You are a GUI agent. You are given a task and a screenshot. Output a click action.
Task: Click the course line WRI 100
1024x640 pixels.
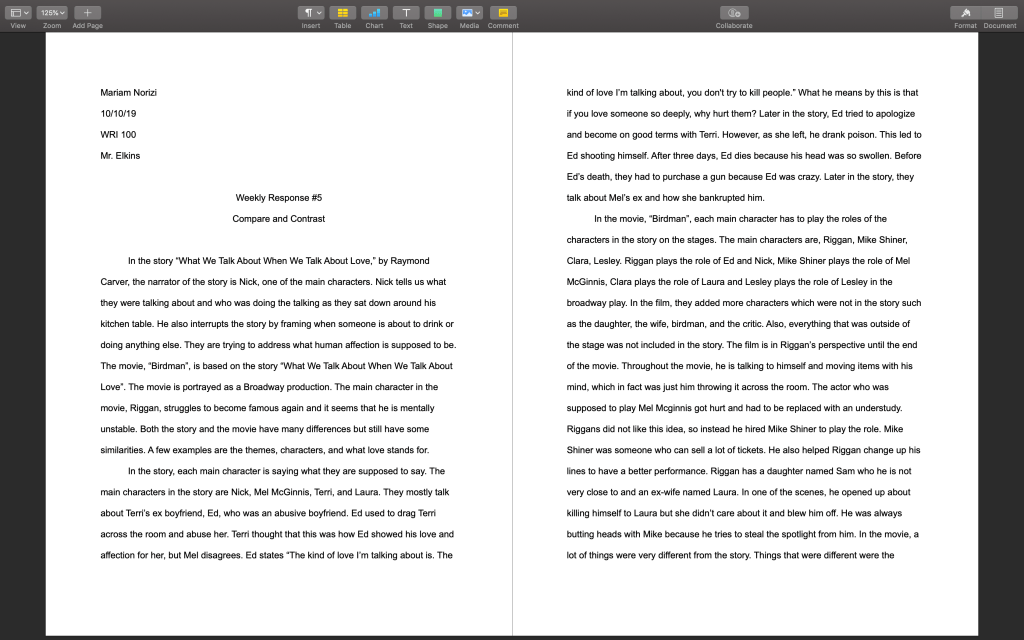pos(118,135)
